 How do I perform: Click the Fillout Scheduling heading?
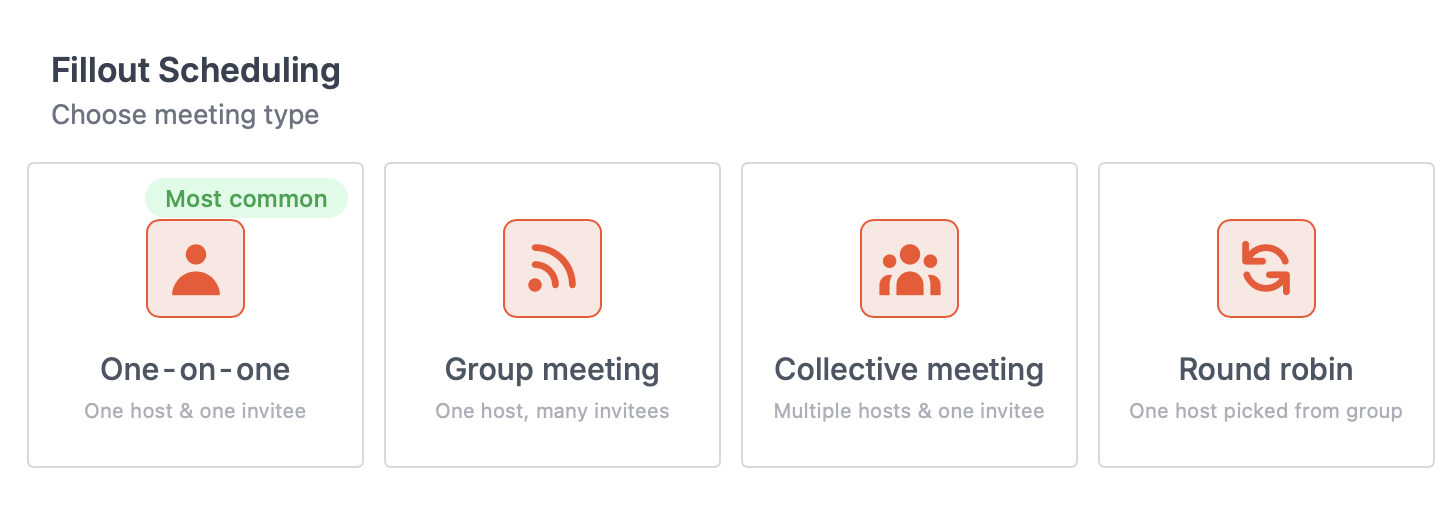(196, 71)
